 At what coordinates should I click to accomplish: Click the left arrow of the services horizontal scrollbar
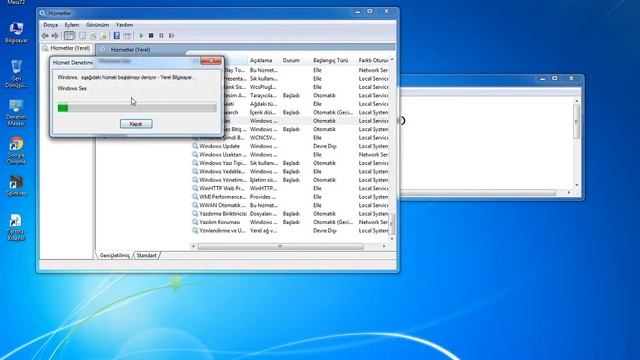click(x=193, y=246)
